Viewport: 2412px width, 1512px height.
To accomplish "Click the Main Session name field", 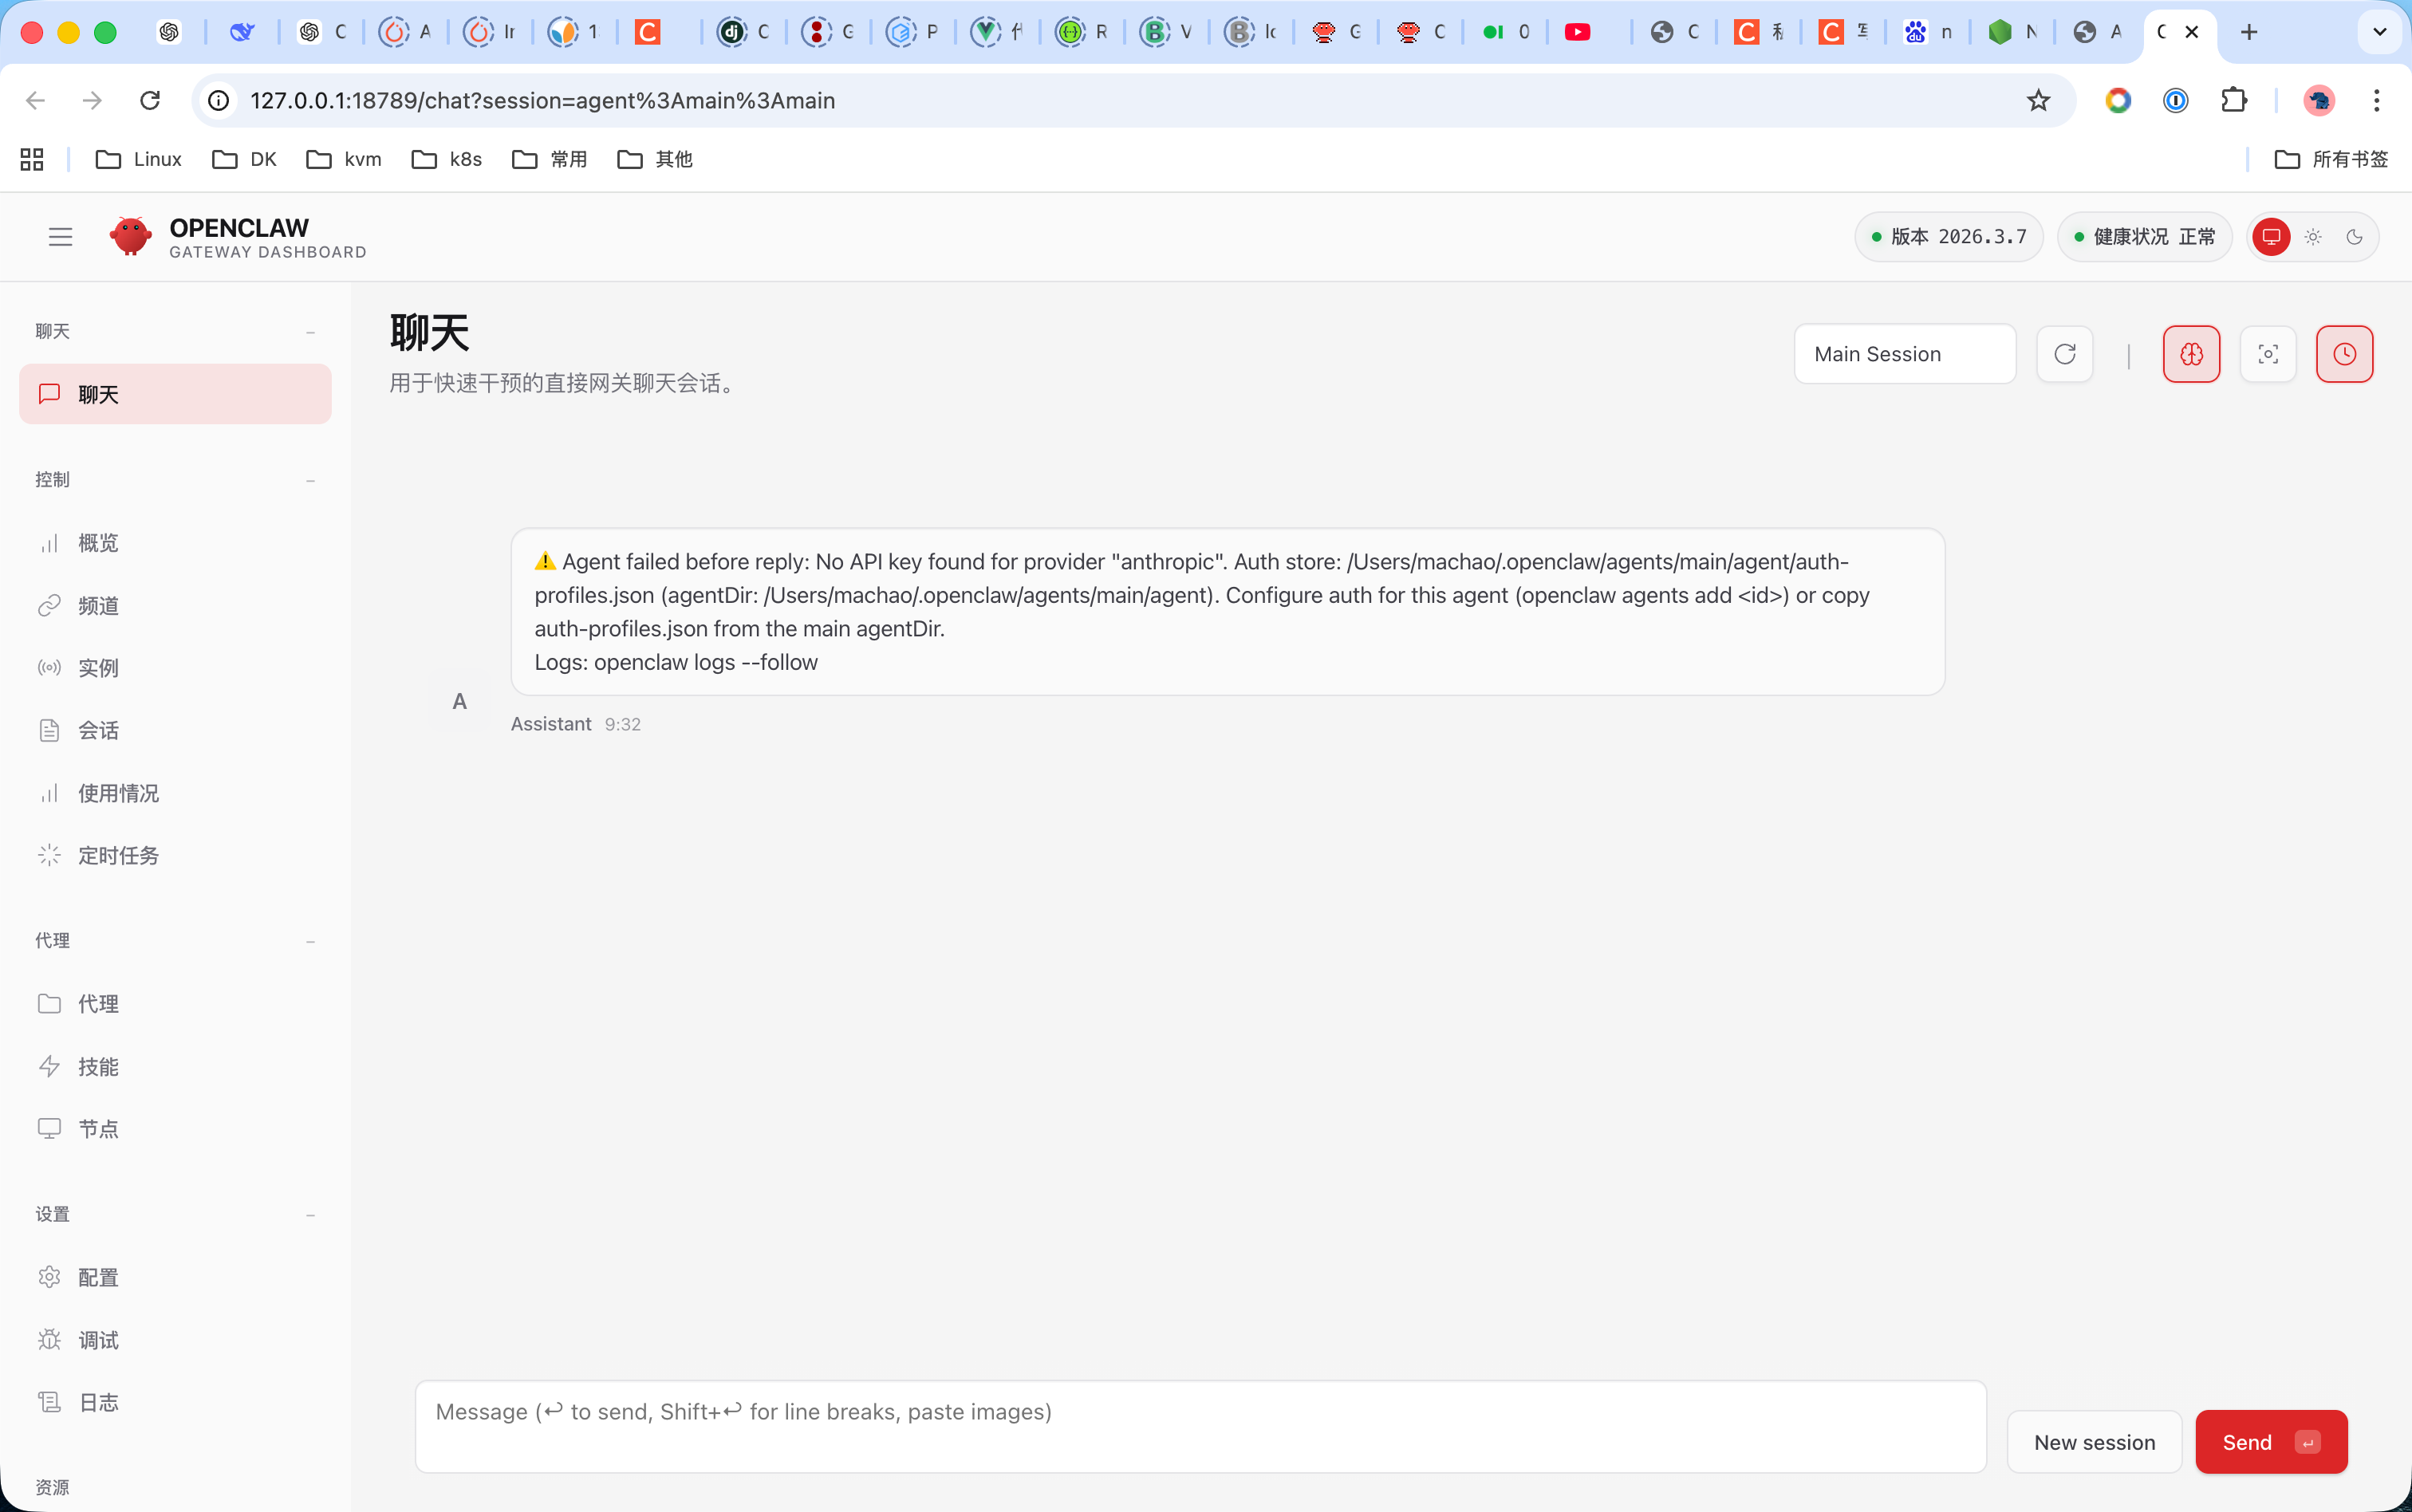I will 1903,353.
